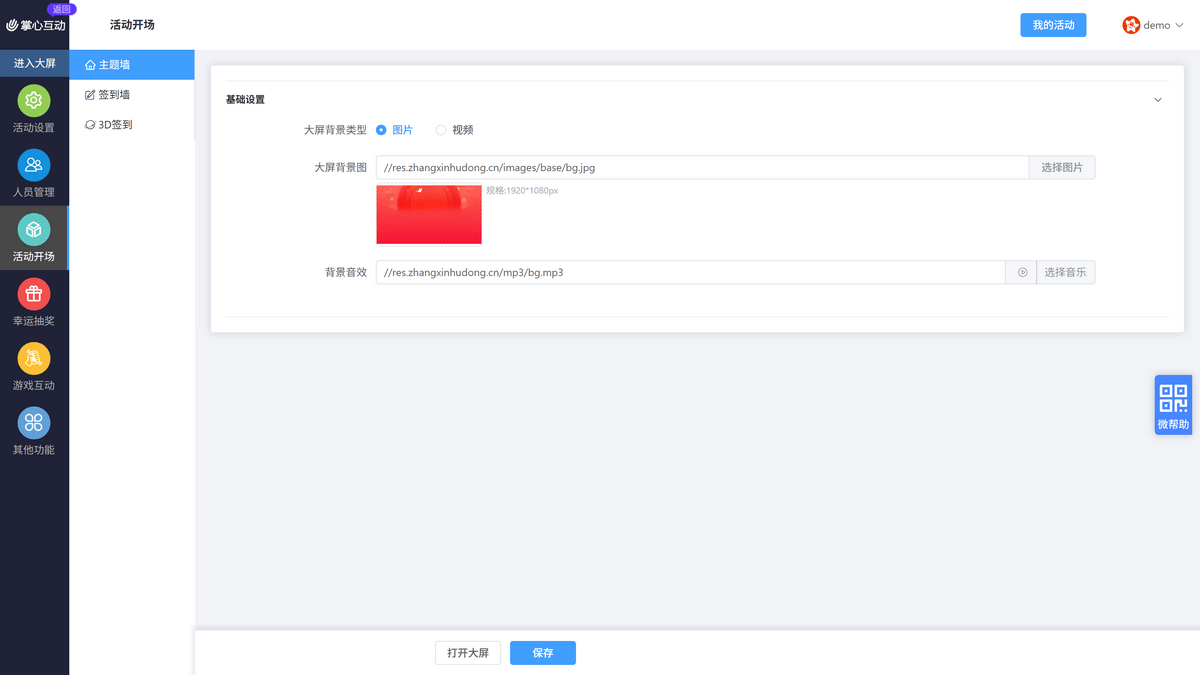Click the demo user avatar
This screenshot has height=675, width=1200.
point(1131,25)
